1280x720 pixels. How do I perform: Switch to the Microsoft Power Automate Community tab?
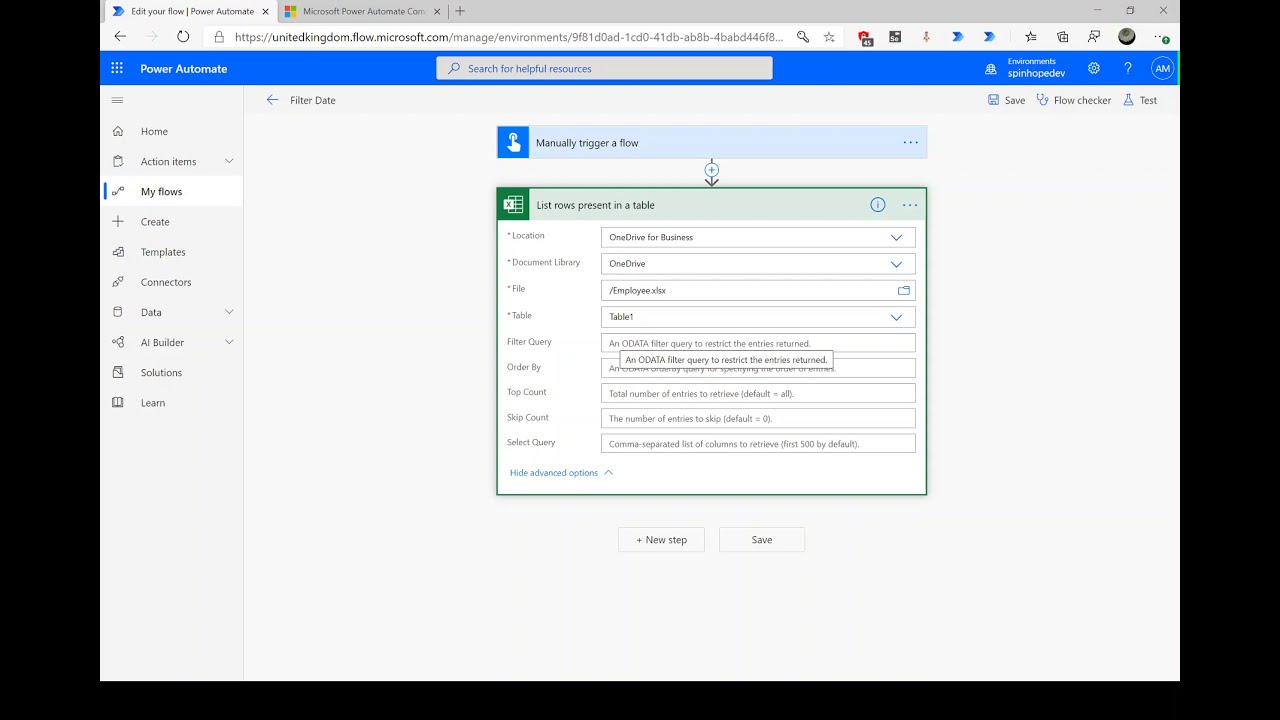[361, 11]
